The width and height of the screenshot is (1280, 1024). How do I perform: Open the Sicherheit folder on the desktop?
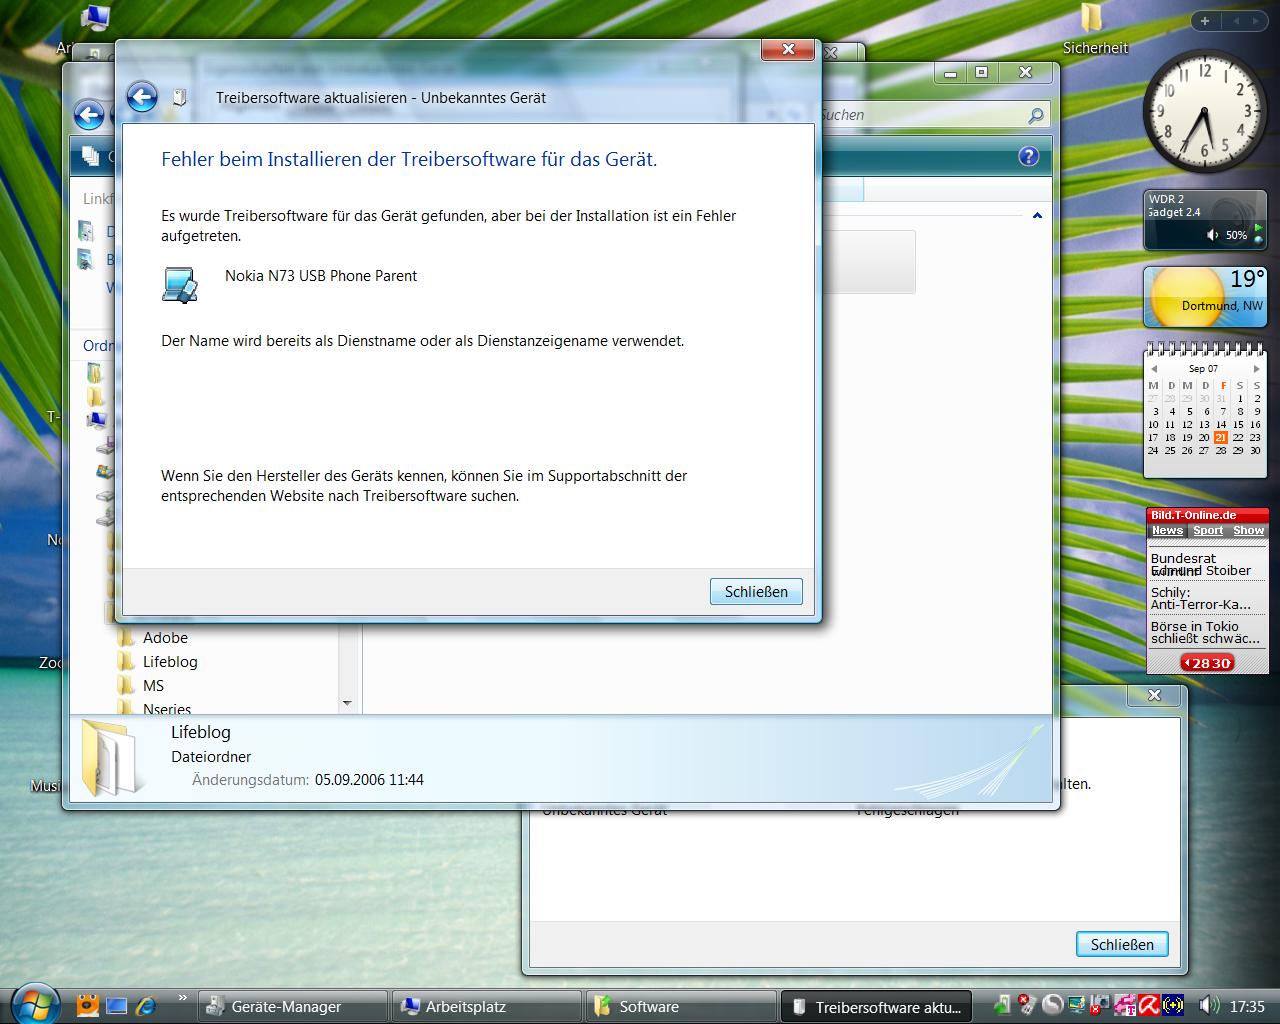(x=1094, y=29)
